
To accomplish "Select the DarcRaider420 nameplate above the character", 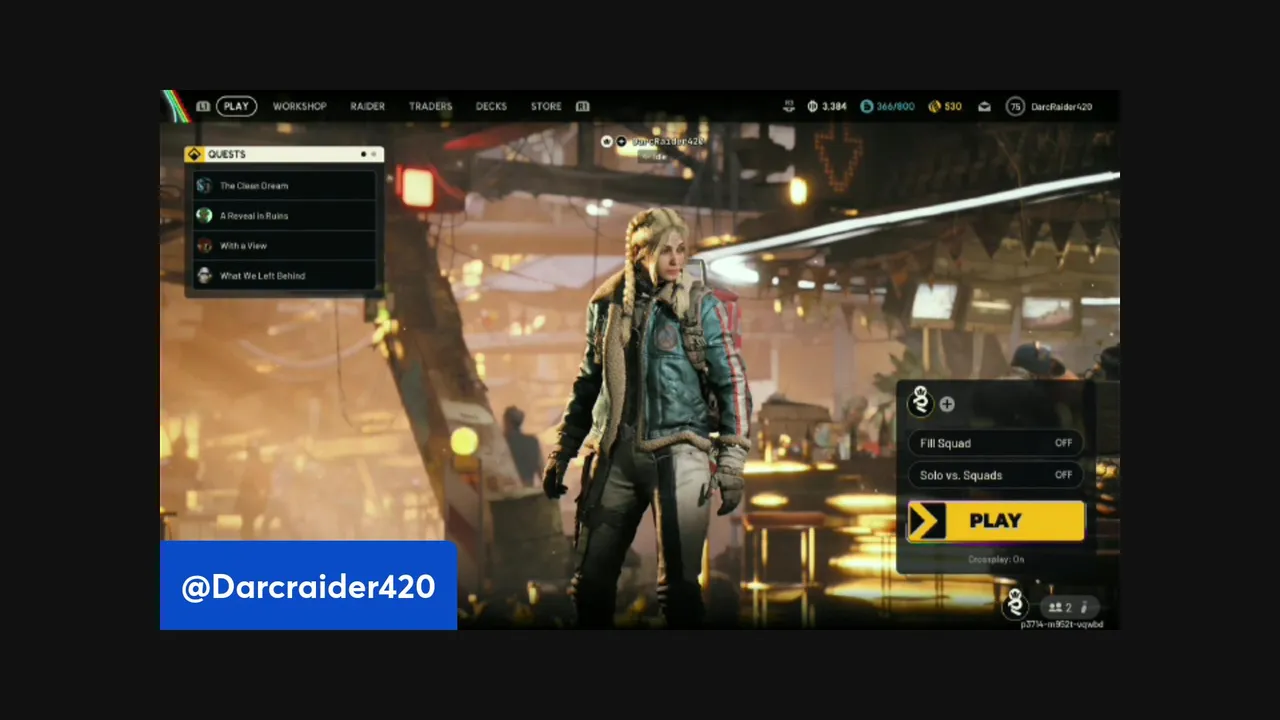I will point(667,141).
